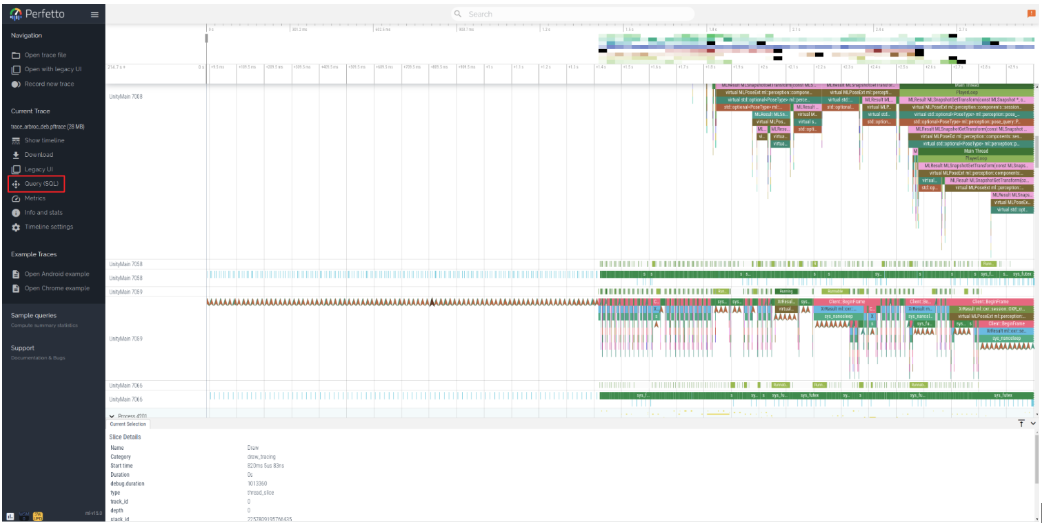
Task: Open Query (SQL) page
Action: [37, 184]
